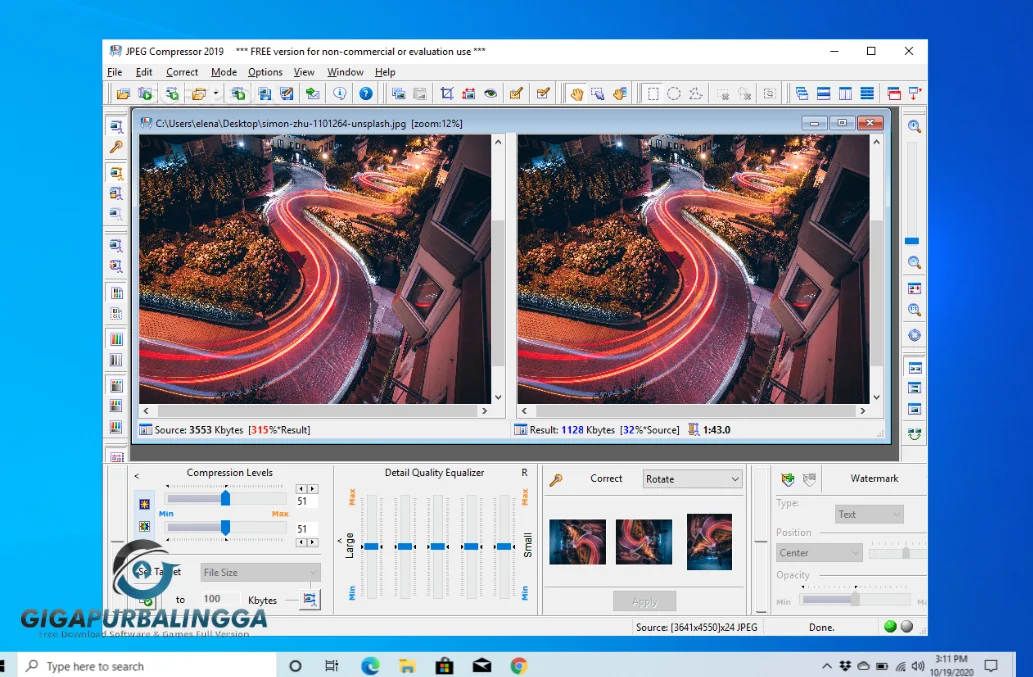The height and width of the screenshot is (677, 1033).
Task: Click the tile windows vertically icon
Action: pyautogui.click(x=845, y=94)
